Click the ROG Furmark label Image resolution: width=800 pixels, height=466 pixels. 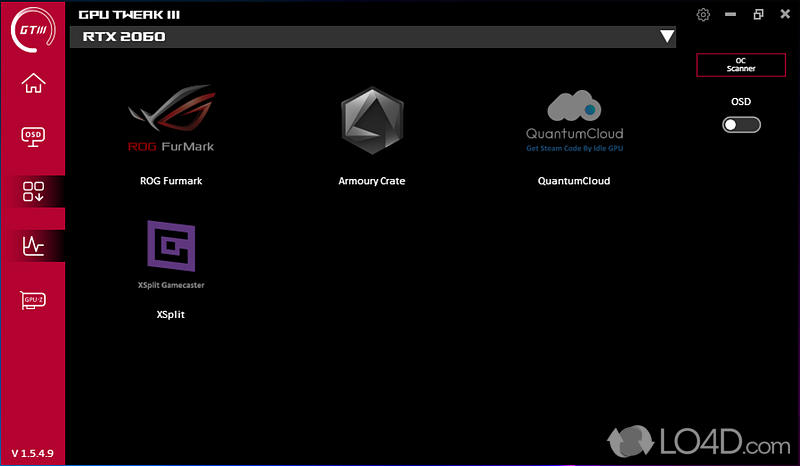pos(171,181)
